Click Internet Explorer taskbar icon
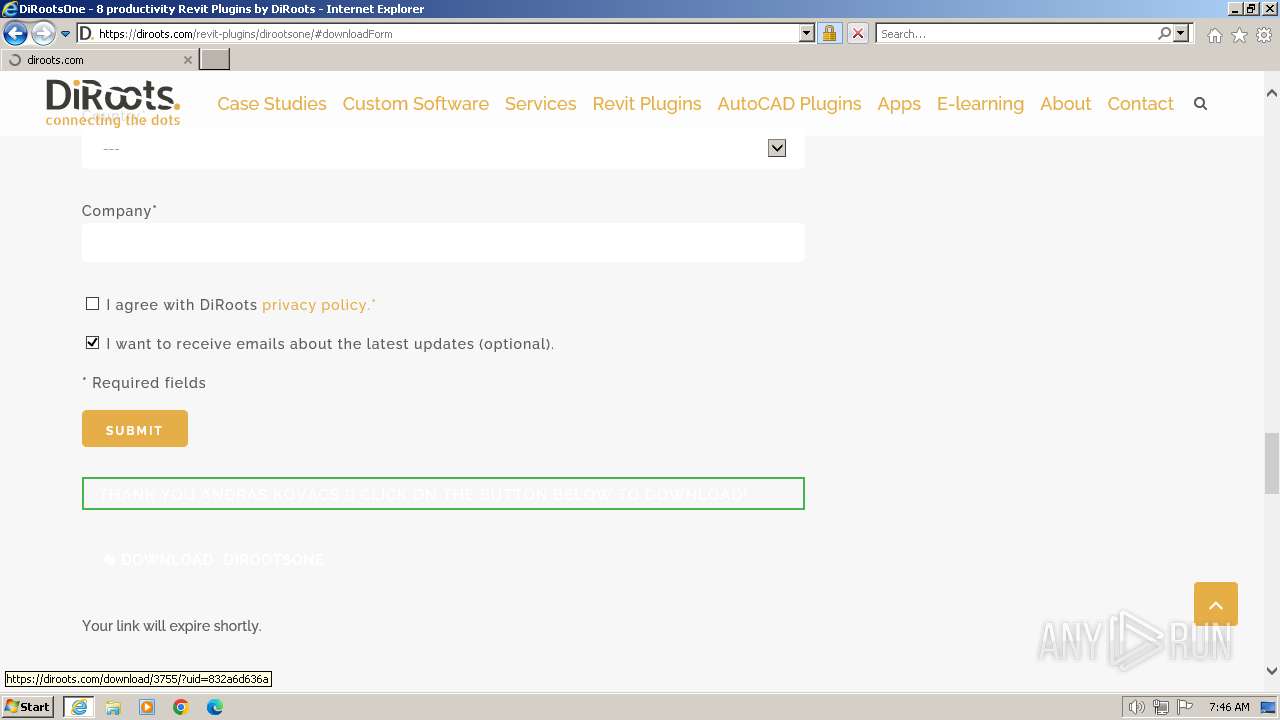 78,707
